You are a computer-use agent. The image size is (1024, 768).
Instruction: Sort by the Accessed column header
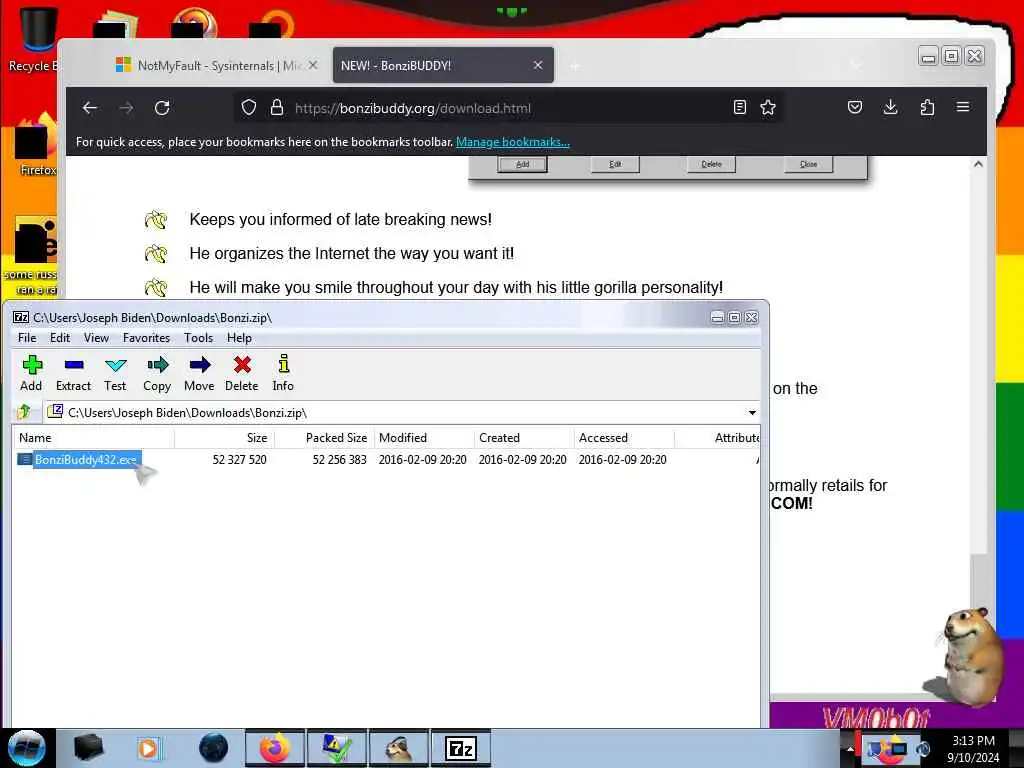click(x=624, y=438)
